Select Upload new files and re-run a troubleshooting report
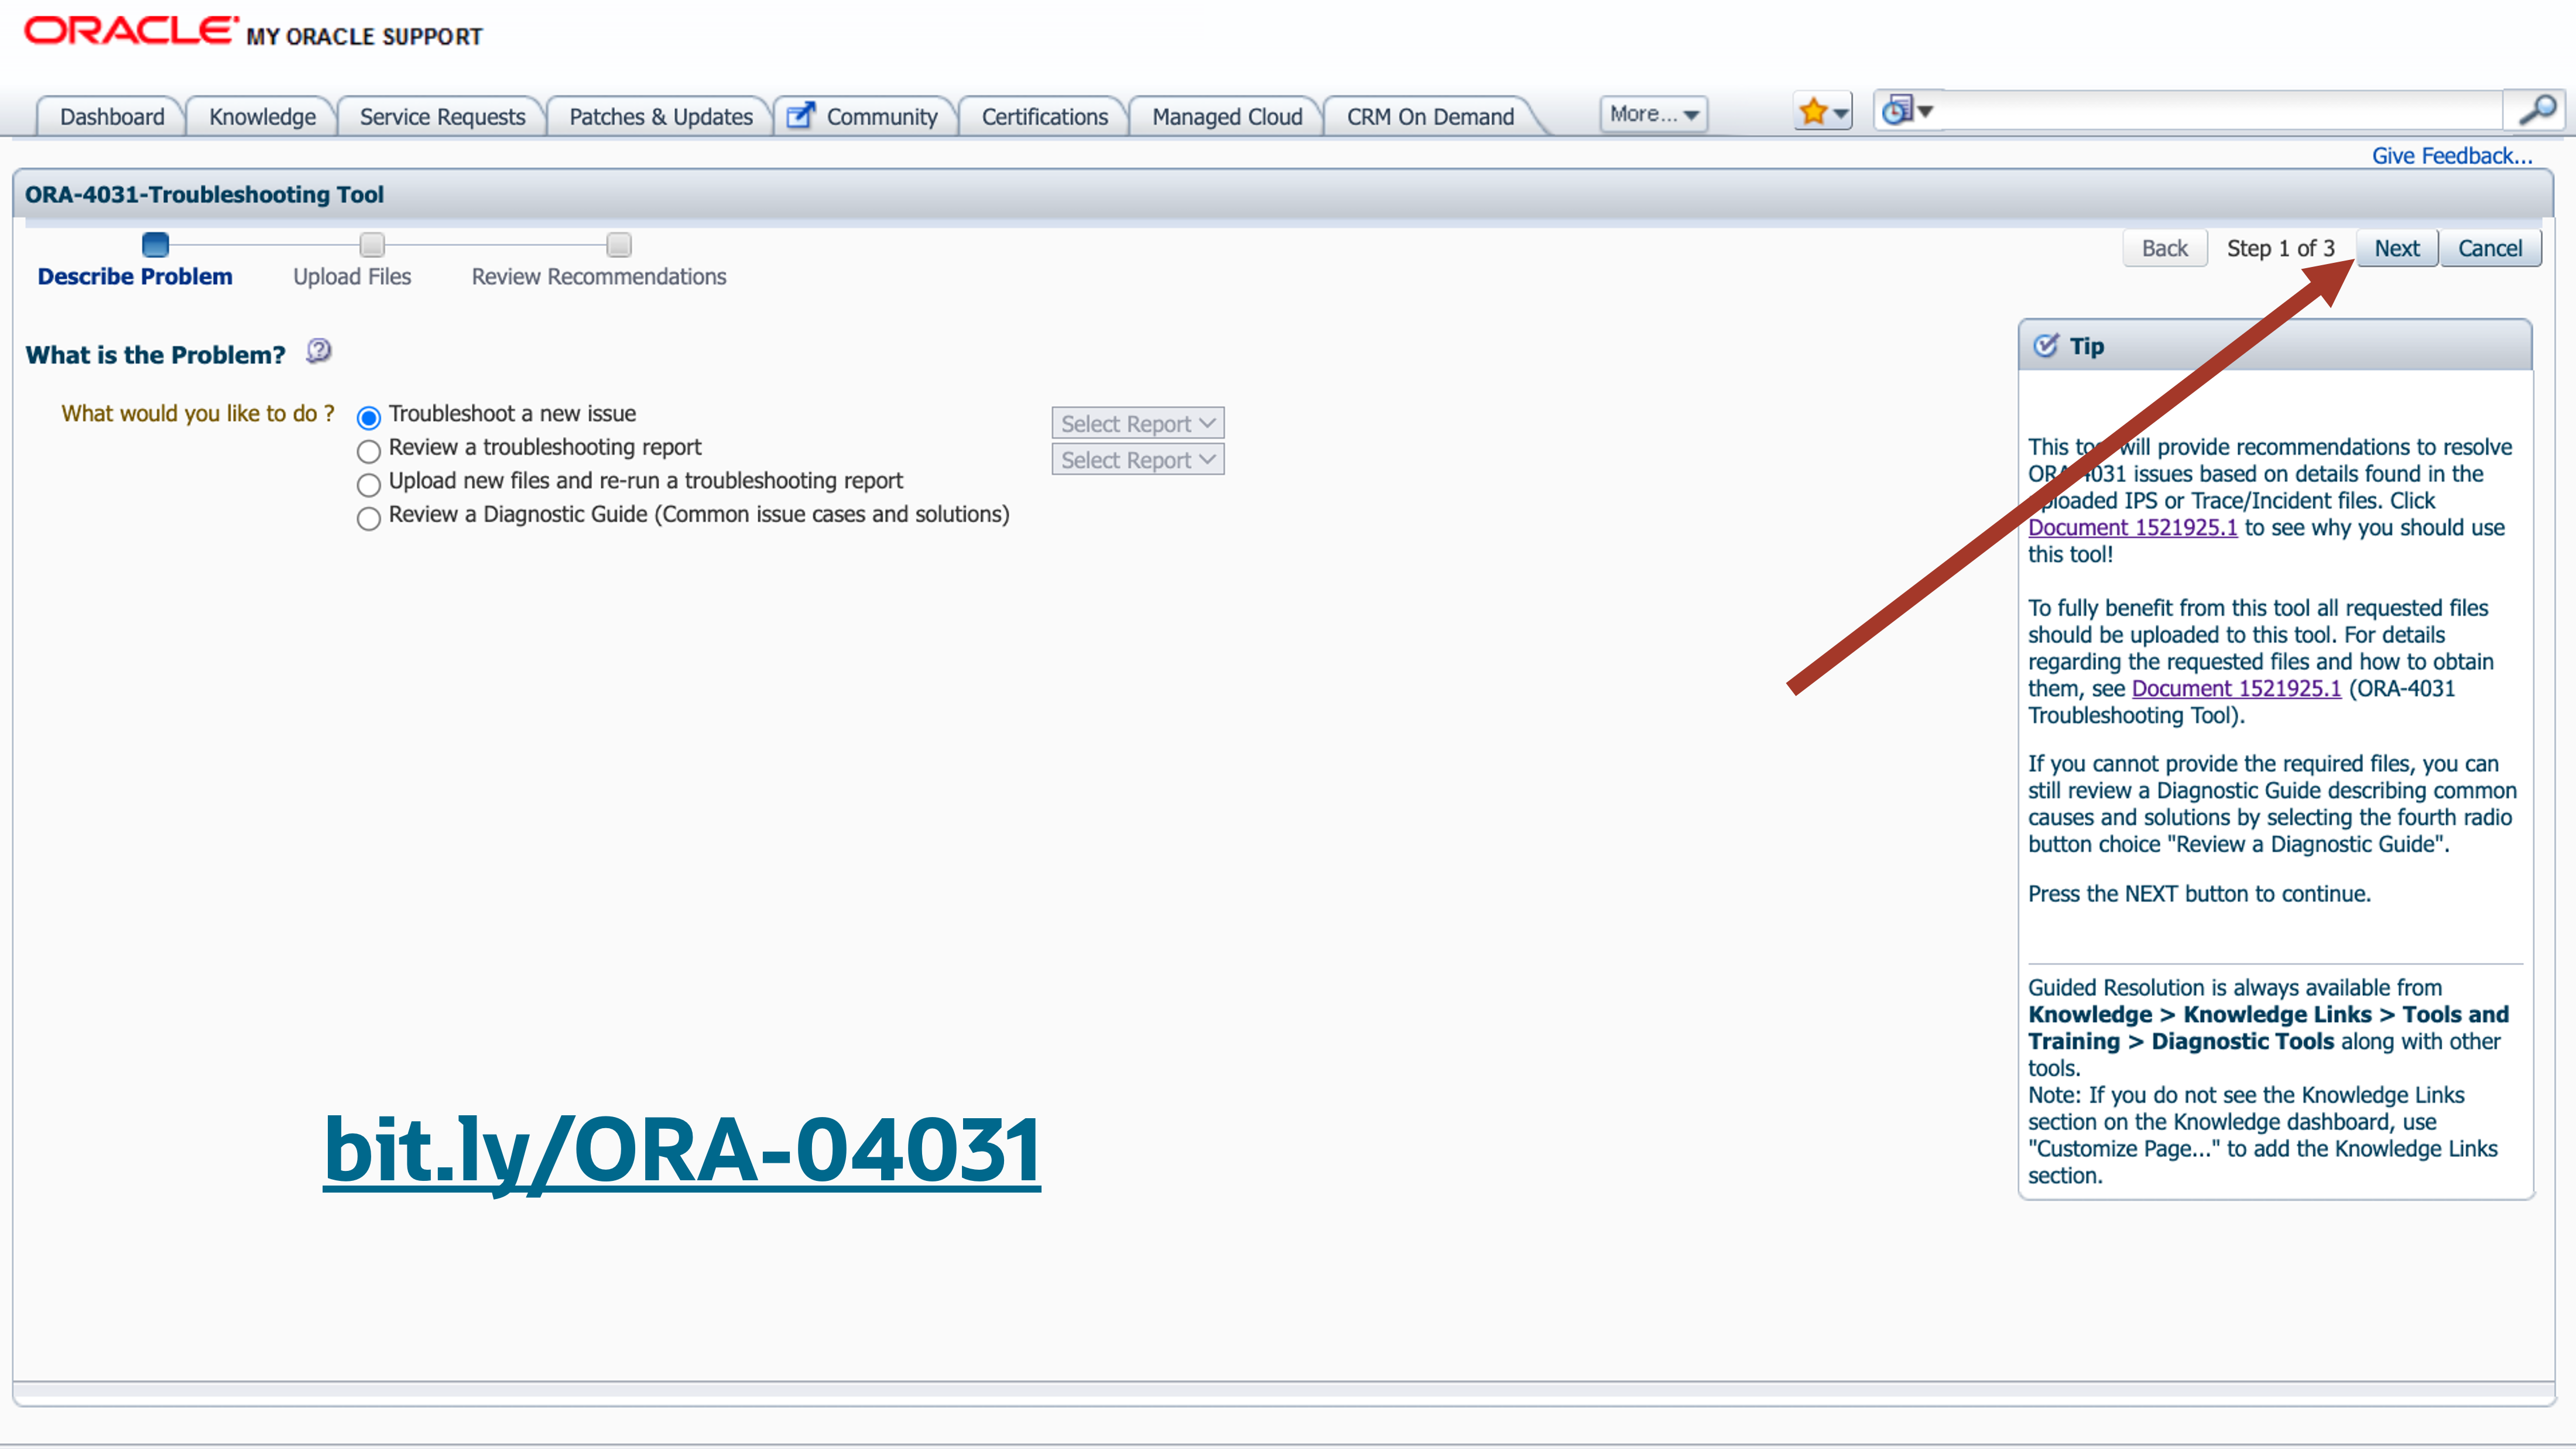Image resolution: width=2576 pixels, height=1449 pixels. pyautogui.click(x=368, y=485)
